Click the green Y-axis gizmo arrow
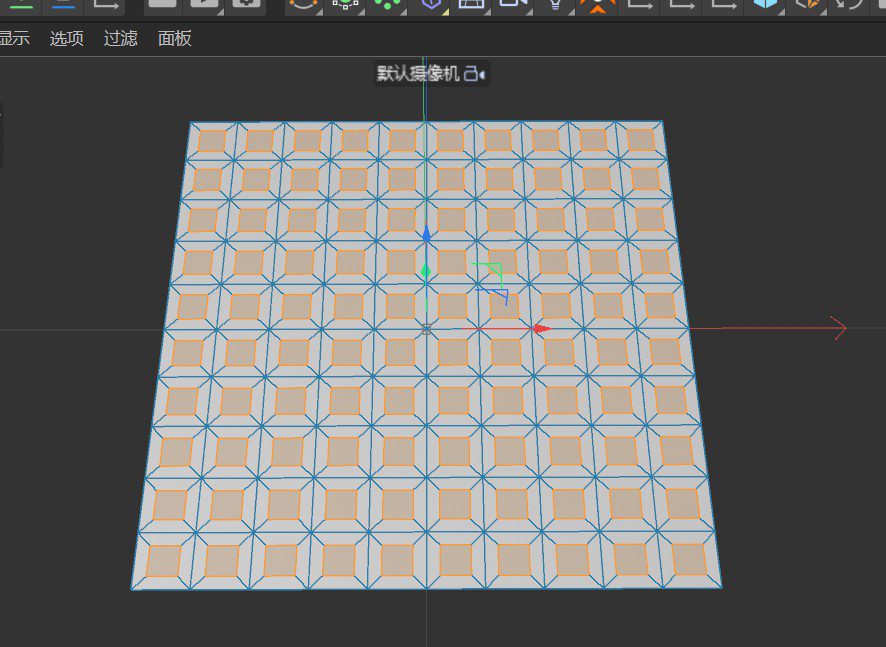 click(x=426, y=271)
